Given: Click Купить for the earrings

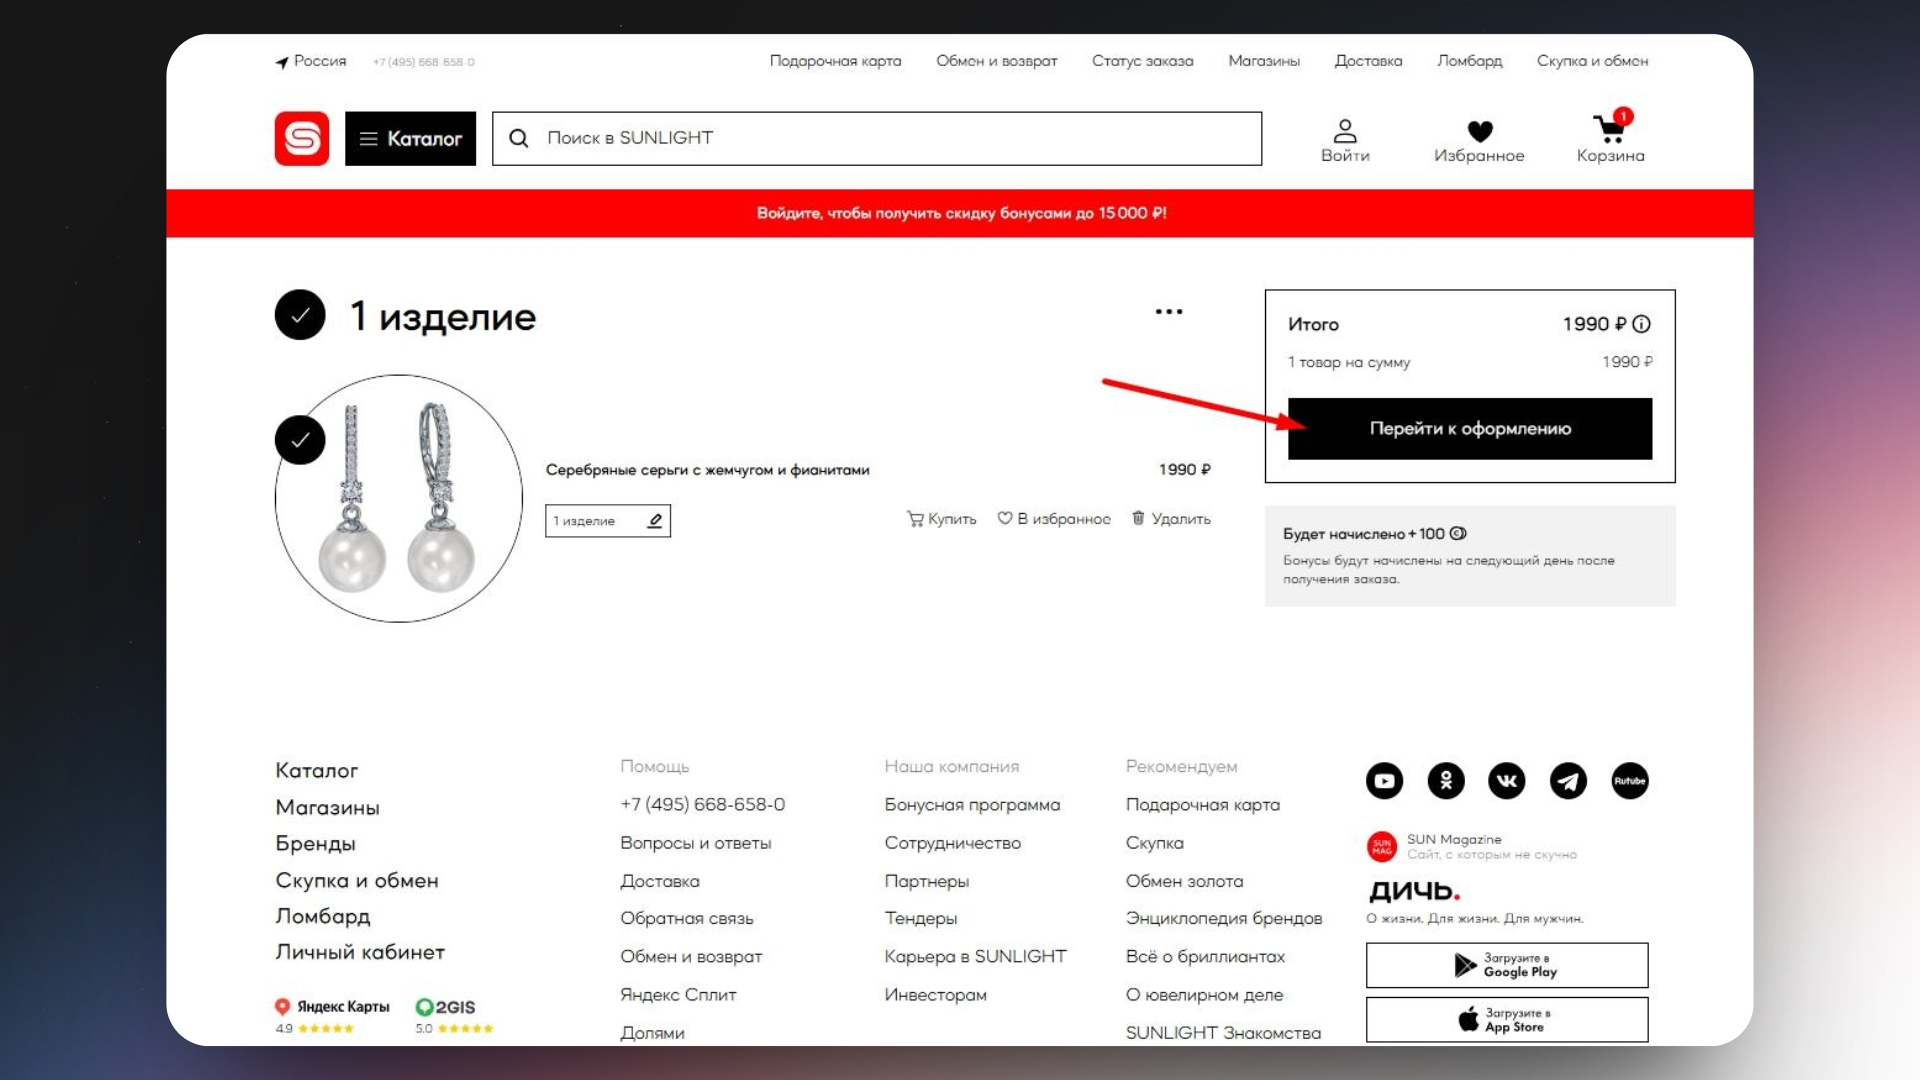Looking at the screenshot, I should click(x=941, y=519).
